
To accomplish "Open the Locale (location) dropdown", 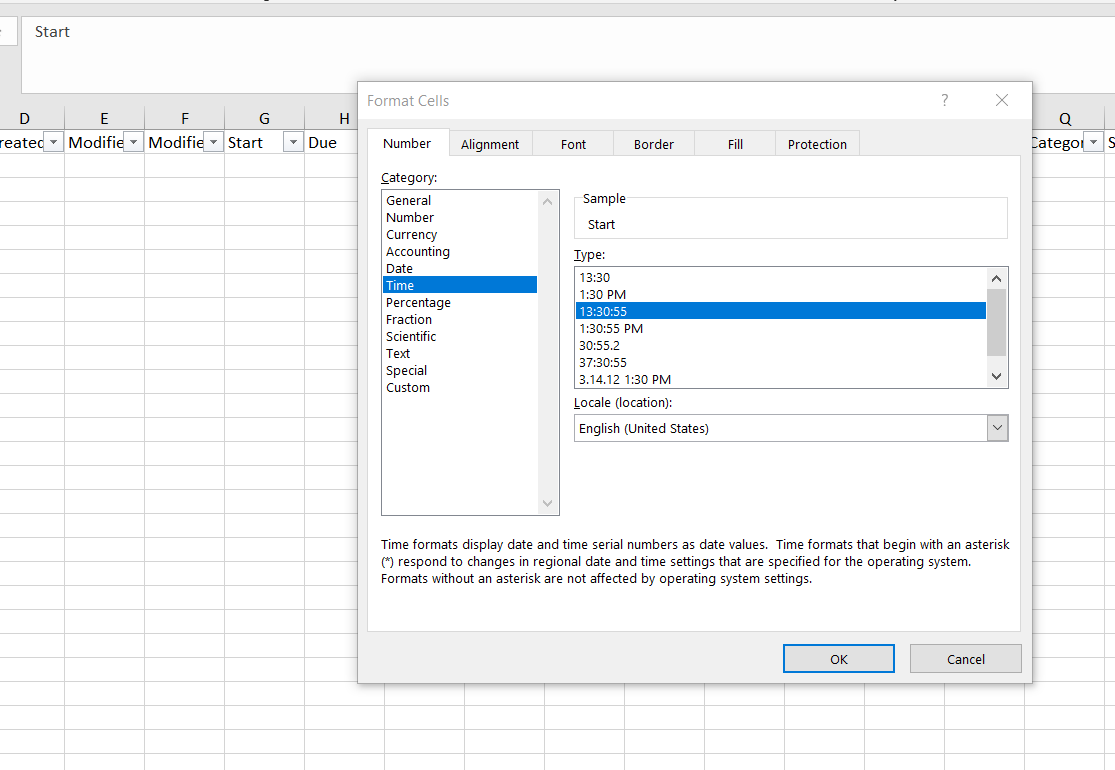I will [x=997, y=427].
